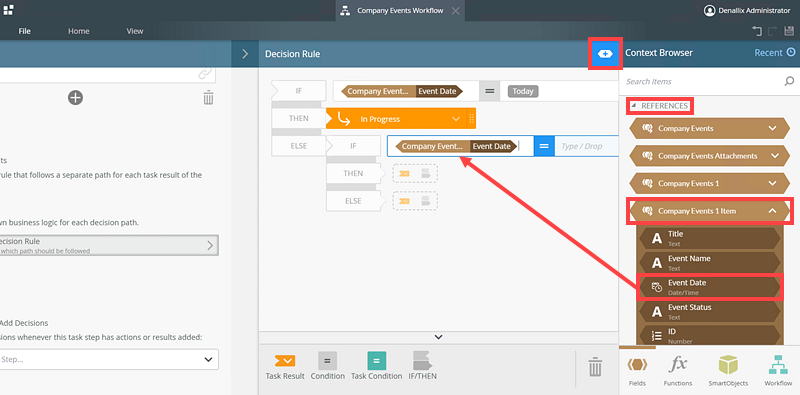Screen dimensions: 800x395
Task: Select the Event Date field item
Action: coord(710,287)
